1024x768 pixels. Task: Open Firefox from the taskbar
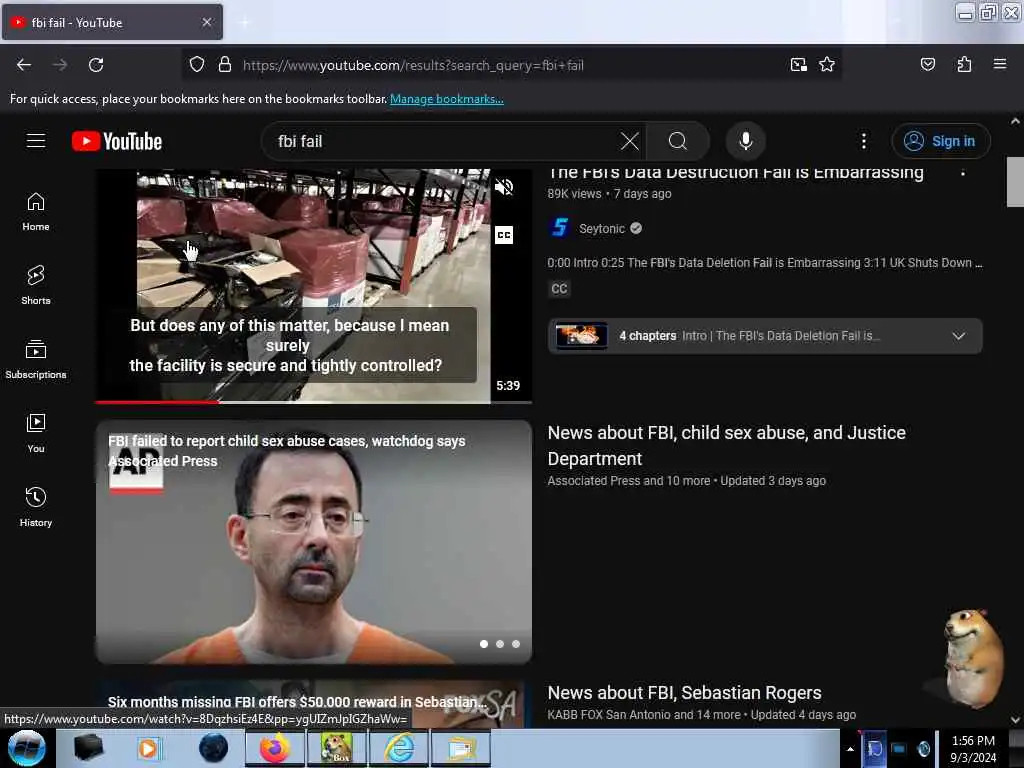(275, 748)
